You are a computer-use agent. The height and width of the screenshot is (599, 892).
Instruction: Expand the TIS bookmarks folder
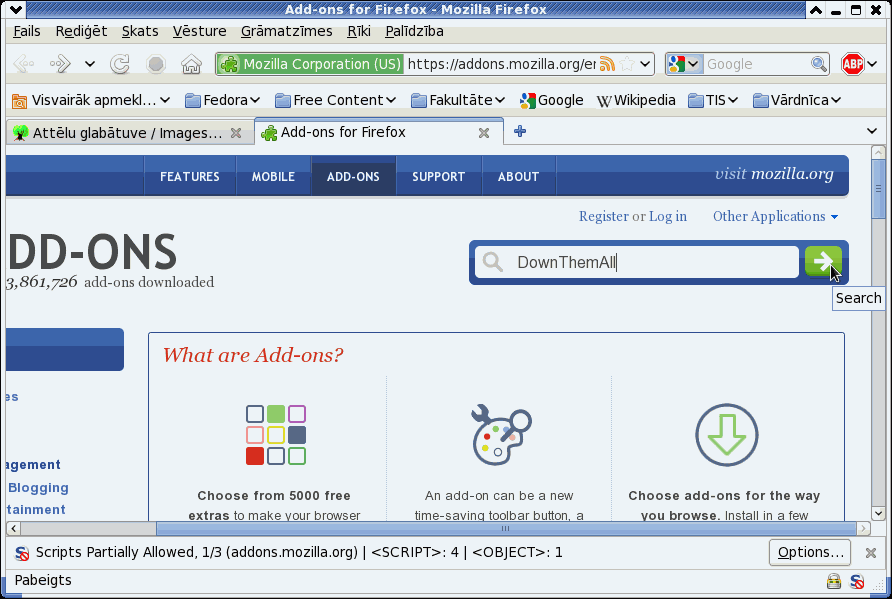pos(713,100)
